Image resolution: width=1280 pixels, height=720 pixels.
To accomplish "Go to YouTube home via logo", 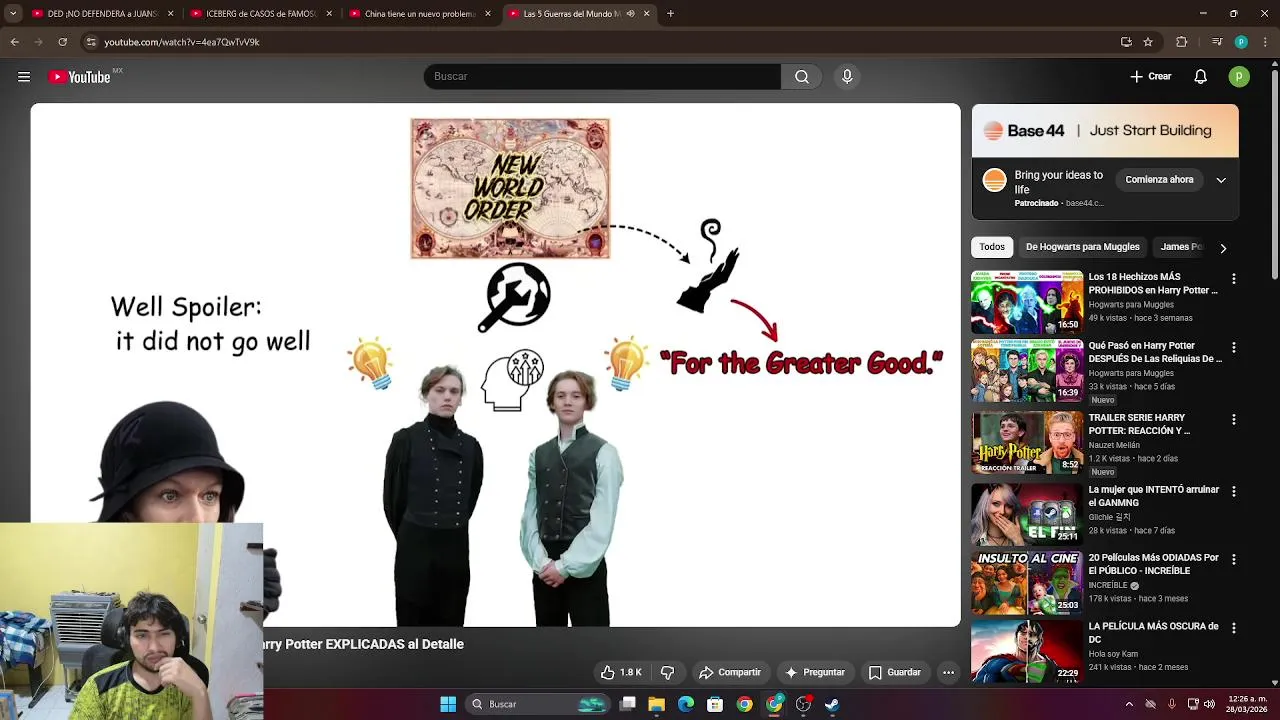I will [80, 77].
